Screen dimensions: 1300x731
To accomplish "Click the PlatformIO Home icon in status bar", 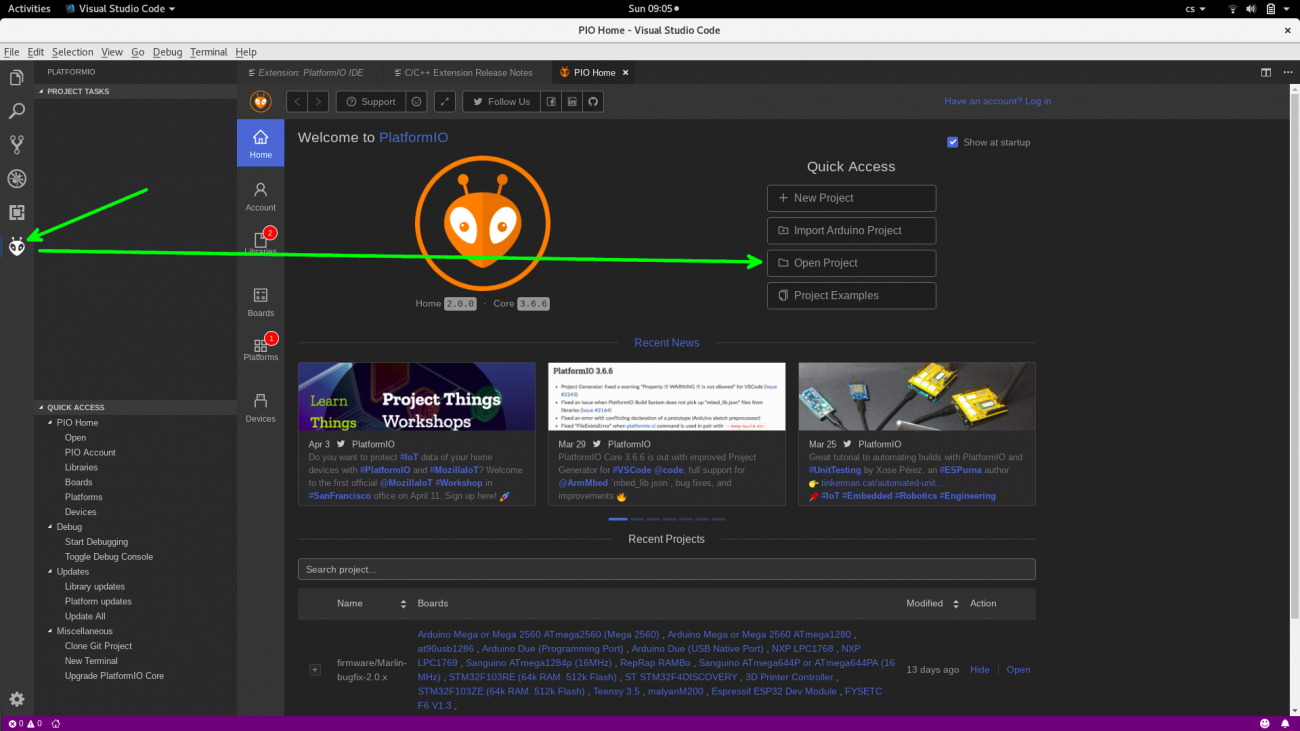I will pos(56,723).
